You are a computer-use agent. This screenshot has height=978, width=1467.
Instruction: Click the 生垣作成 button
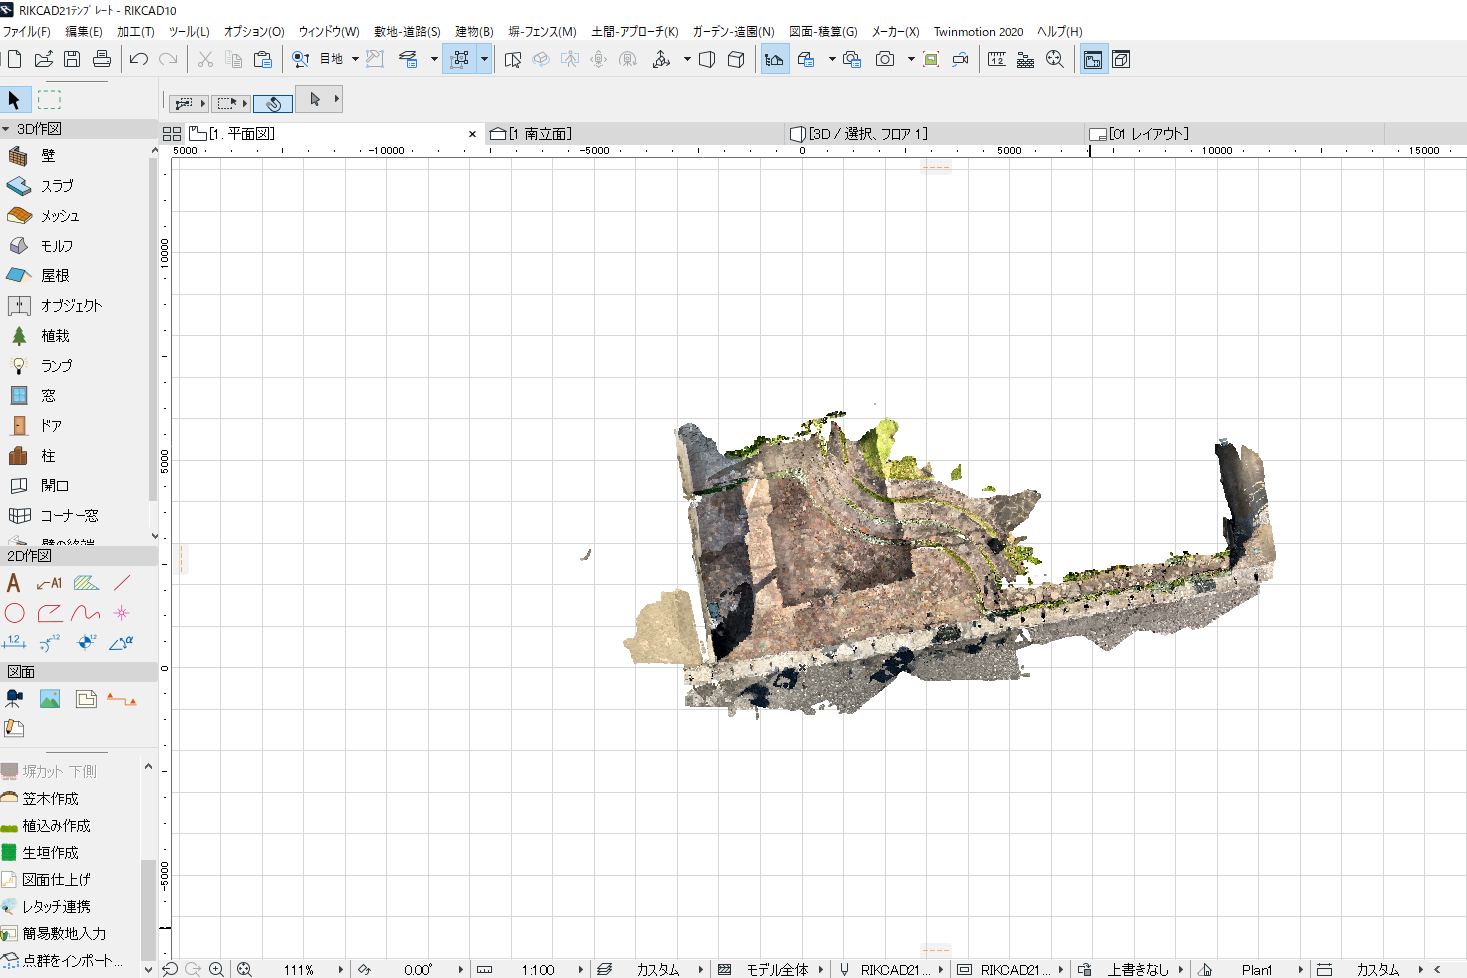[50, 853]
